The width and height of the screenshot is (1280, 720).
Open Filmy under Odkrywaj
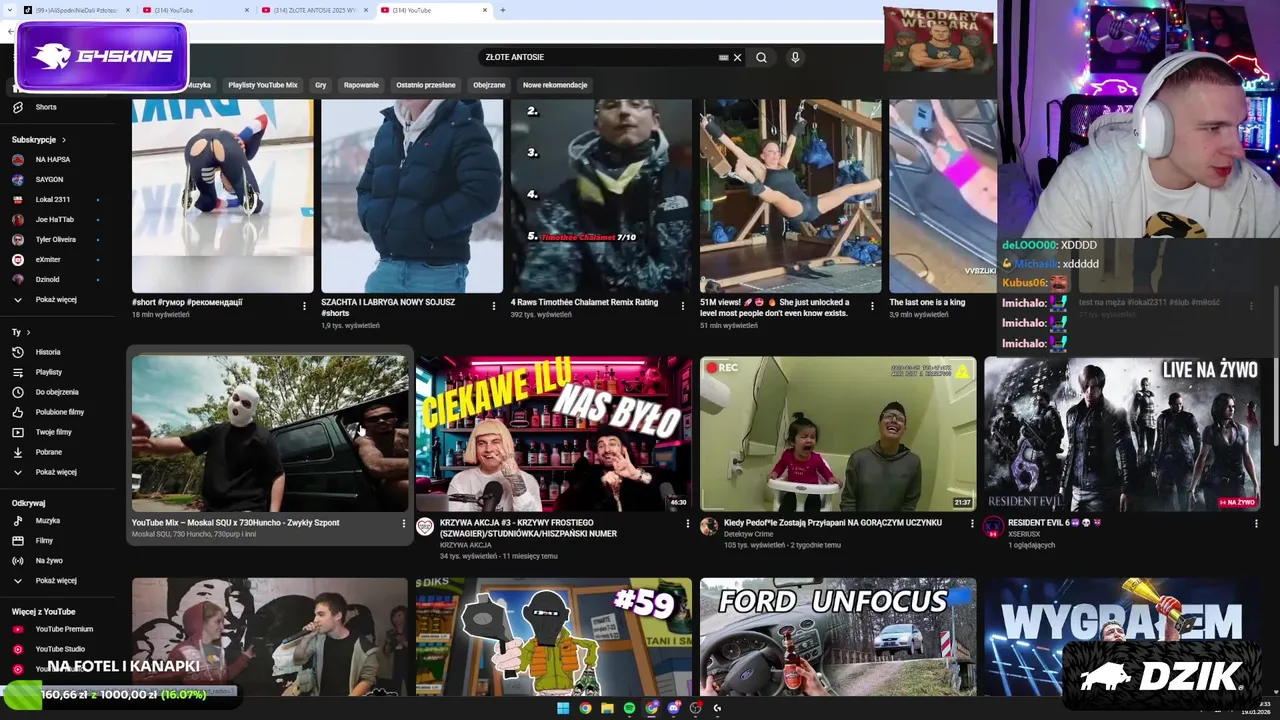click(x=44, y=541)
